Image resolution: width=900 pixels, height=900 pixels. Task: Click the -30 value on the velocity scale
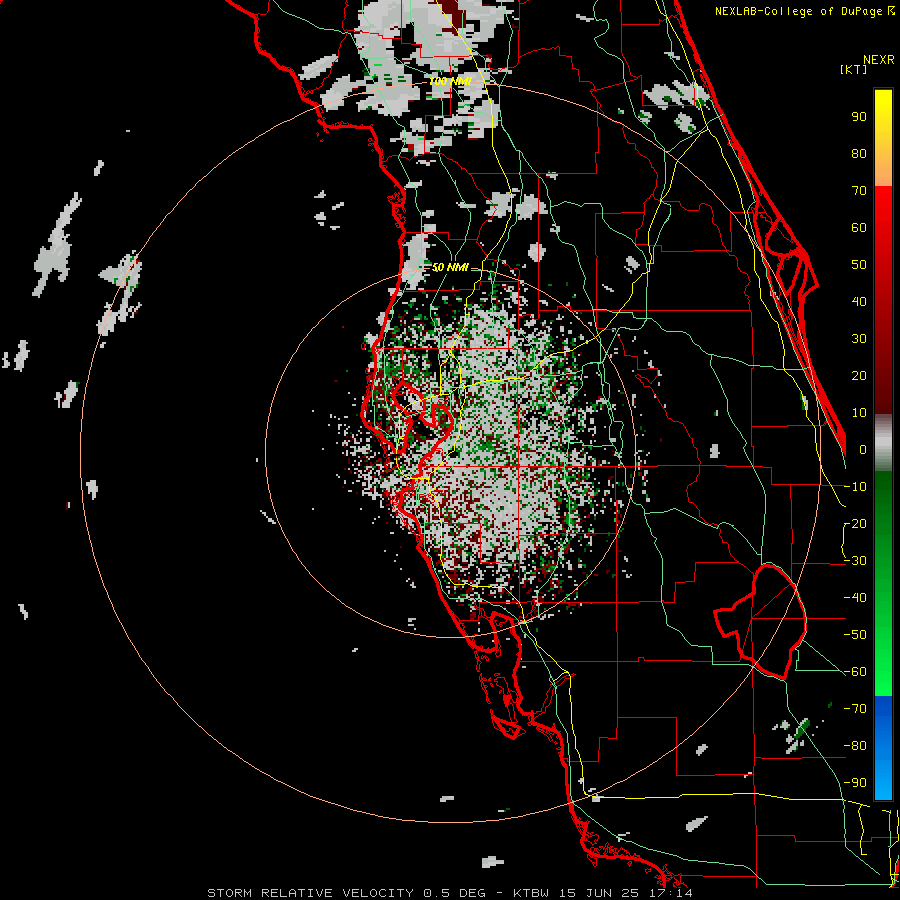[x=855, y=561]
